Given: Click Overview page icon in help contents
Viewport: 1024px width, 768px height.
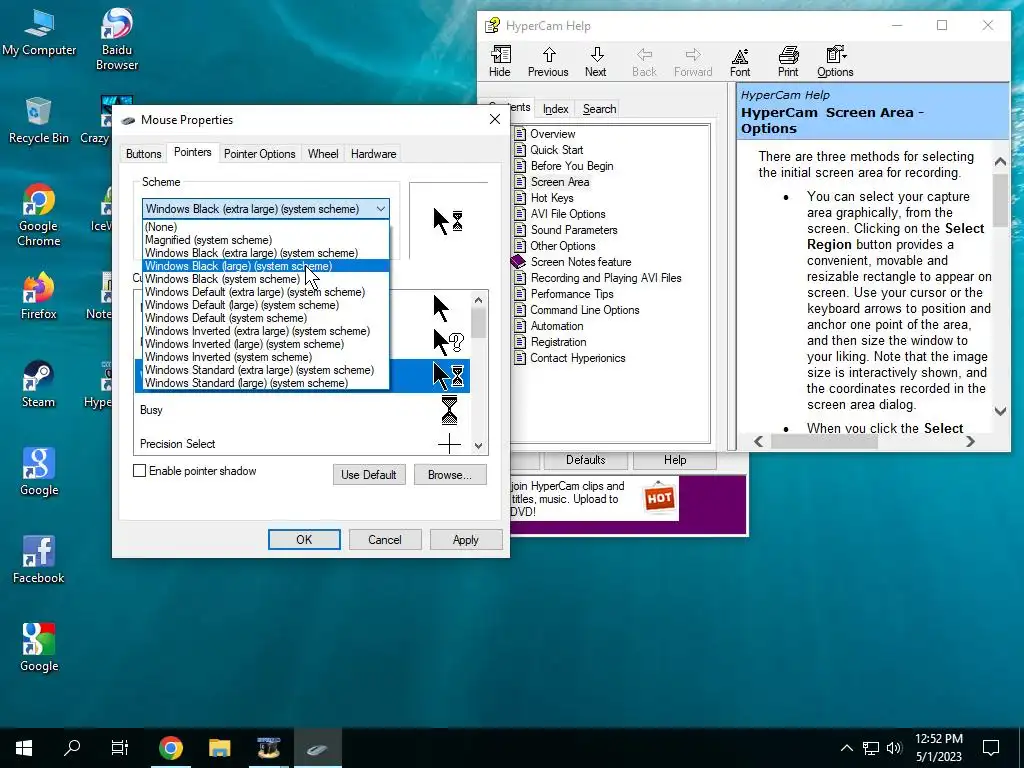Looking at the screenshot, I should [x=520, y=134].
